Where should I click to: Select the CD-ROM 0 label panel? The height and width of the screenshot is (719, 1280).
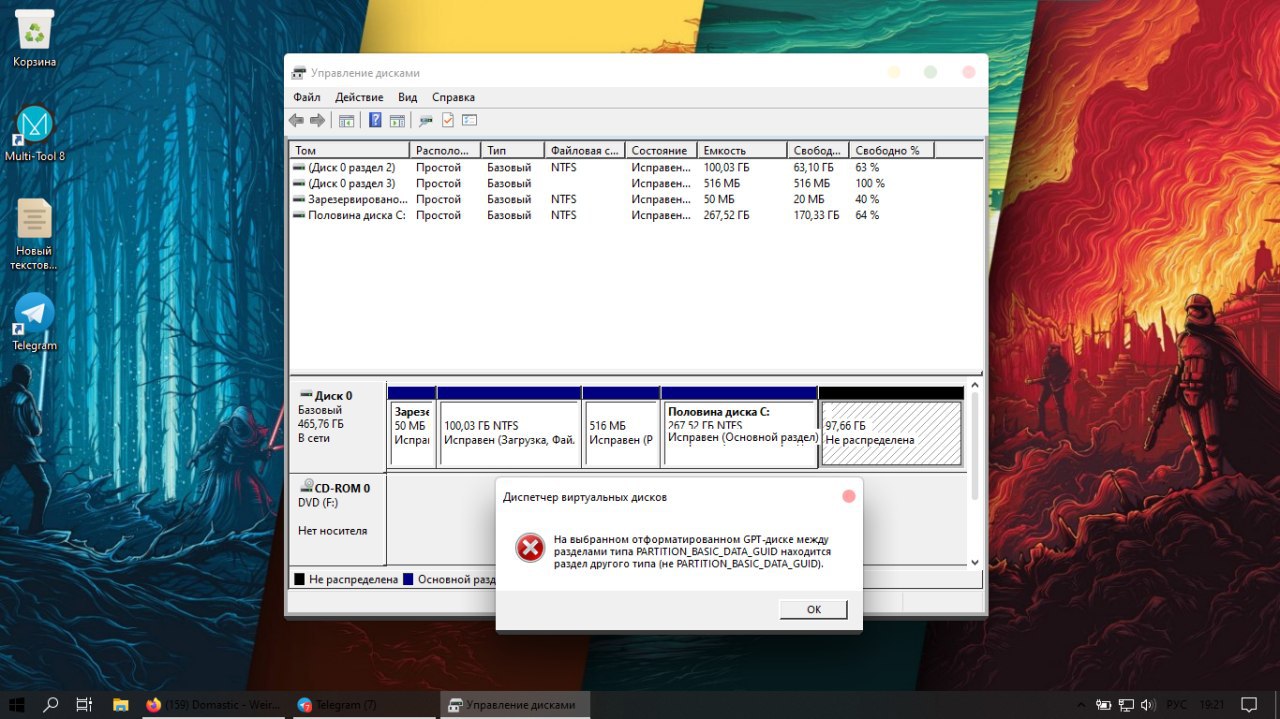point(337,519)
